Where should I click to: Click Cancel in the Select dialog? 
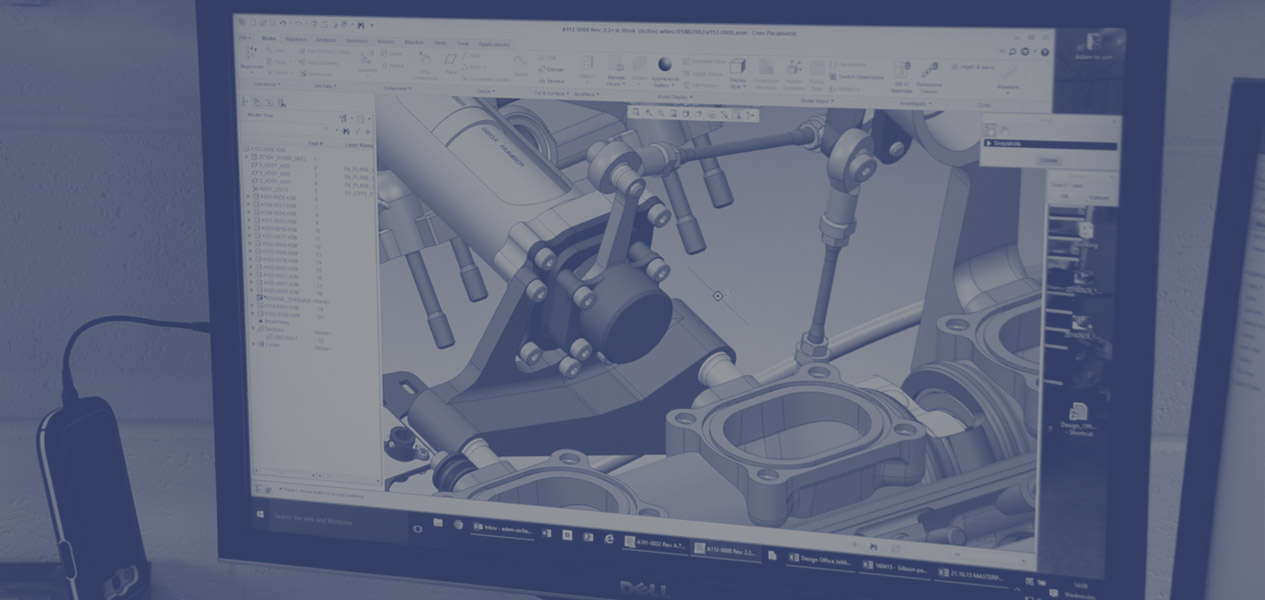tap(1099, 197)
